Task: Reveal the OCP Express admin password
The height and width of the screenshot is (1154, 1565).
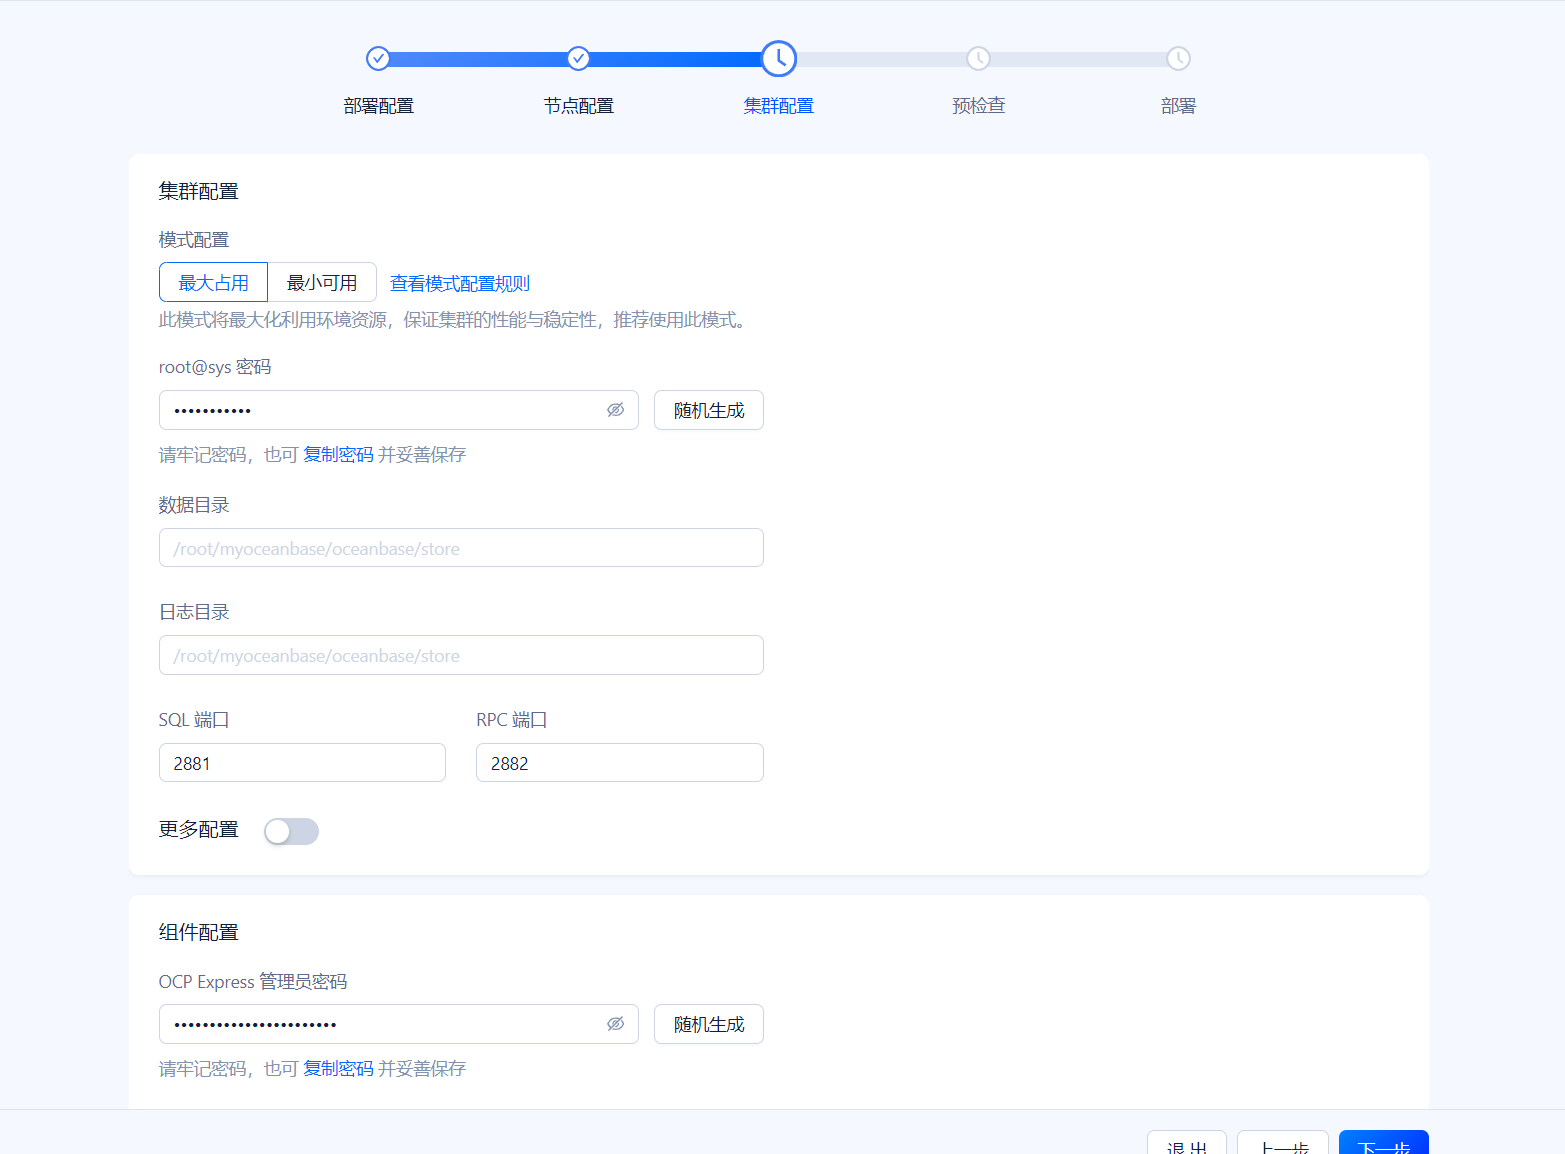Action: [x=616, y=1024]
